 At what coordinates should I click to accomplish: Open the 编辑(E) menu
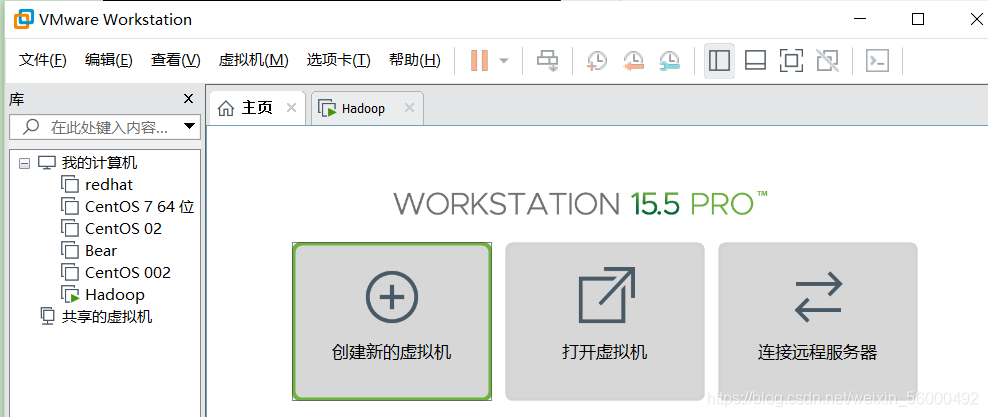[108, 60]
